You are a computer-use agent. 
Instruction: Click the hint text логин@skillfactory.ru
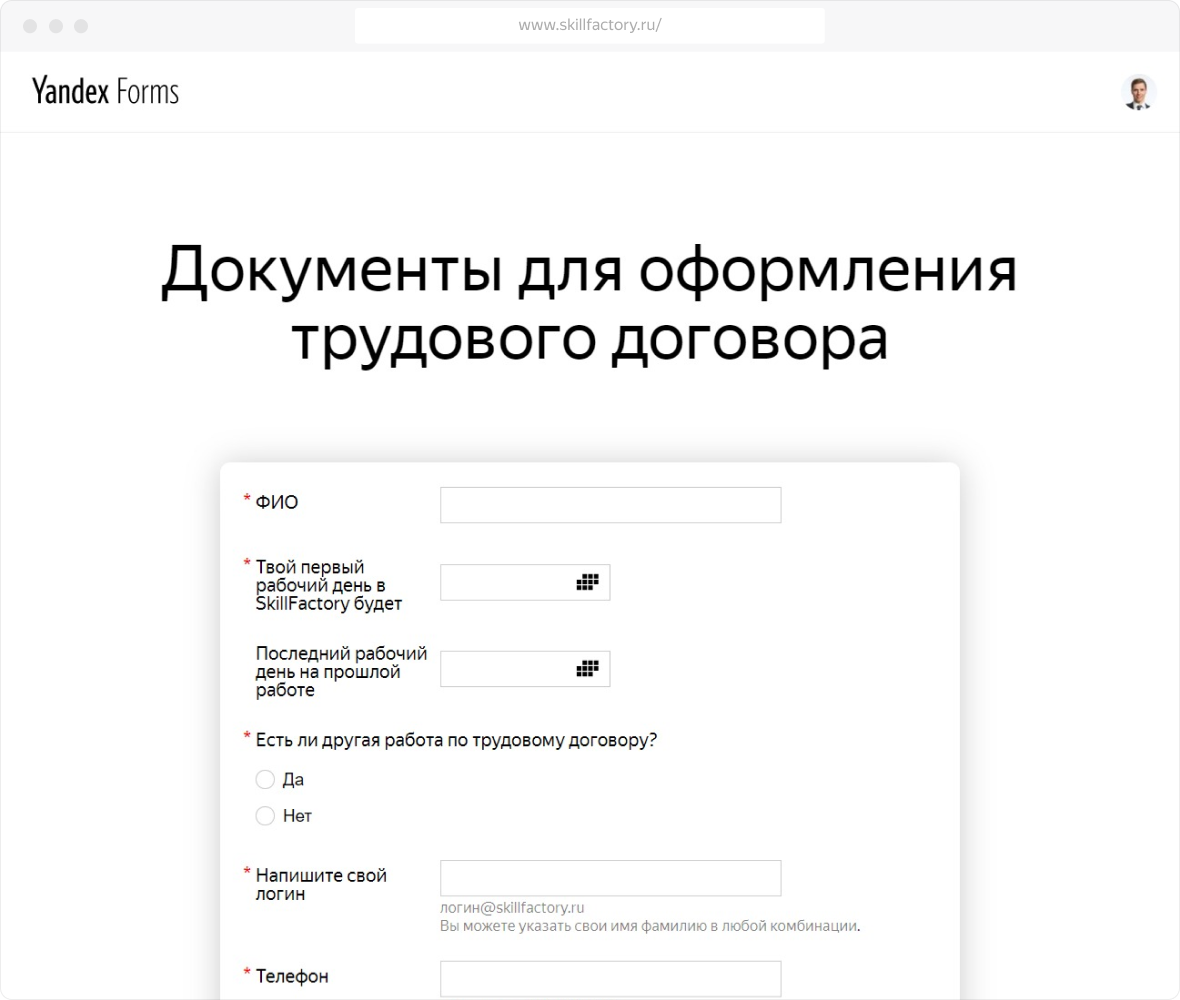pyautogui.click(x=514, y=905)
